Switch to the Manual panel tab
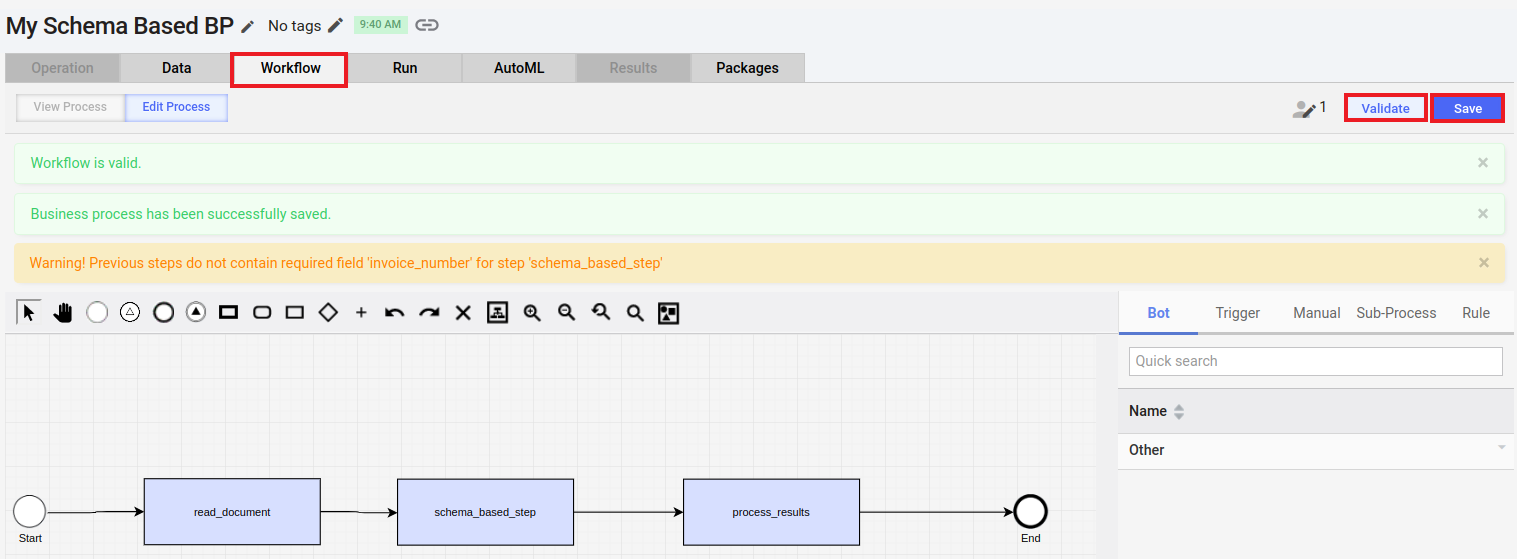This screenshot has width=1517, height=559. pyautogui.click(x=1316, y=313)
